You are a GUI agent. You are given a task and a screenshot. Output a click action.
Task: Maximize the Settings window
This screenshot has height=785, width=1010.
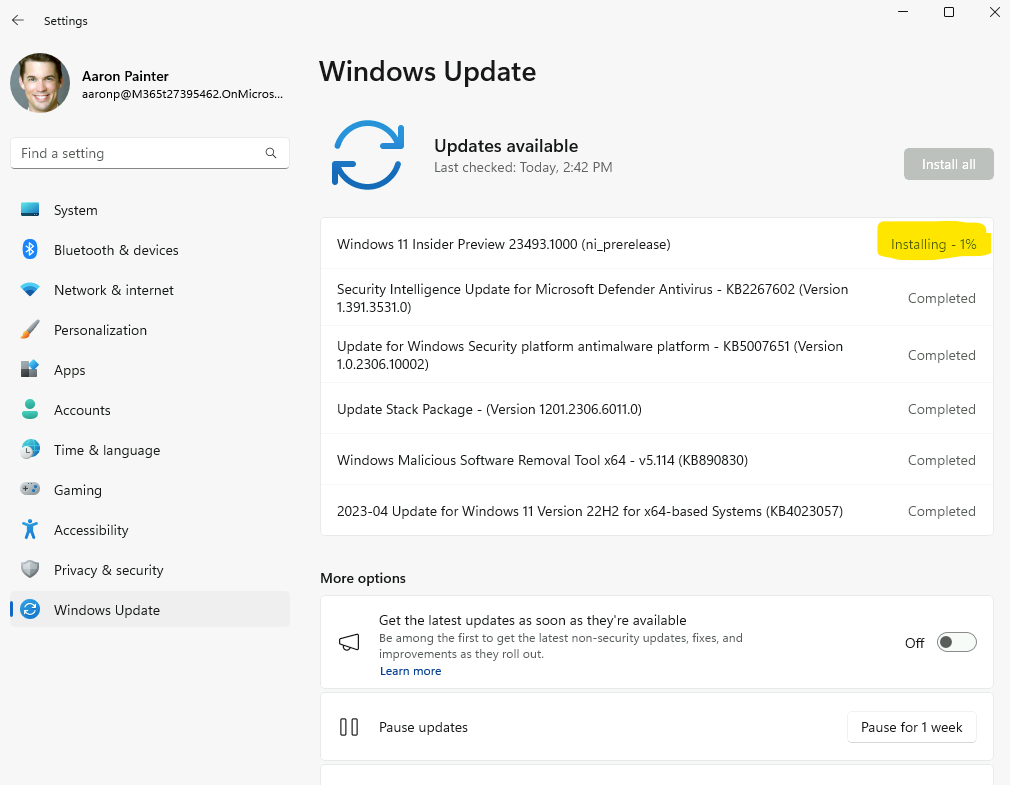pos(948,12)
